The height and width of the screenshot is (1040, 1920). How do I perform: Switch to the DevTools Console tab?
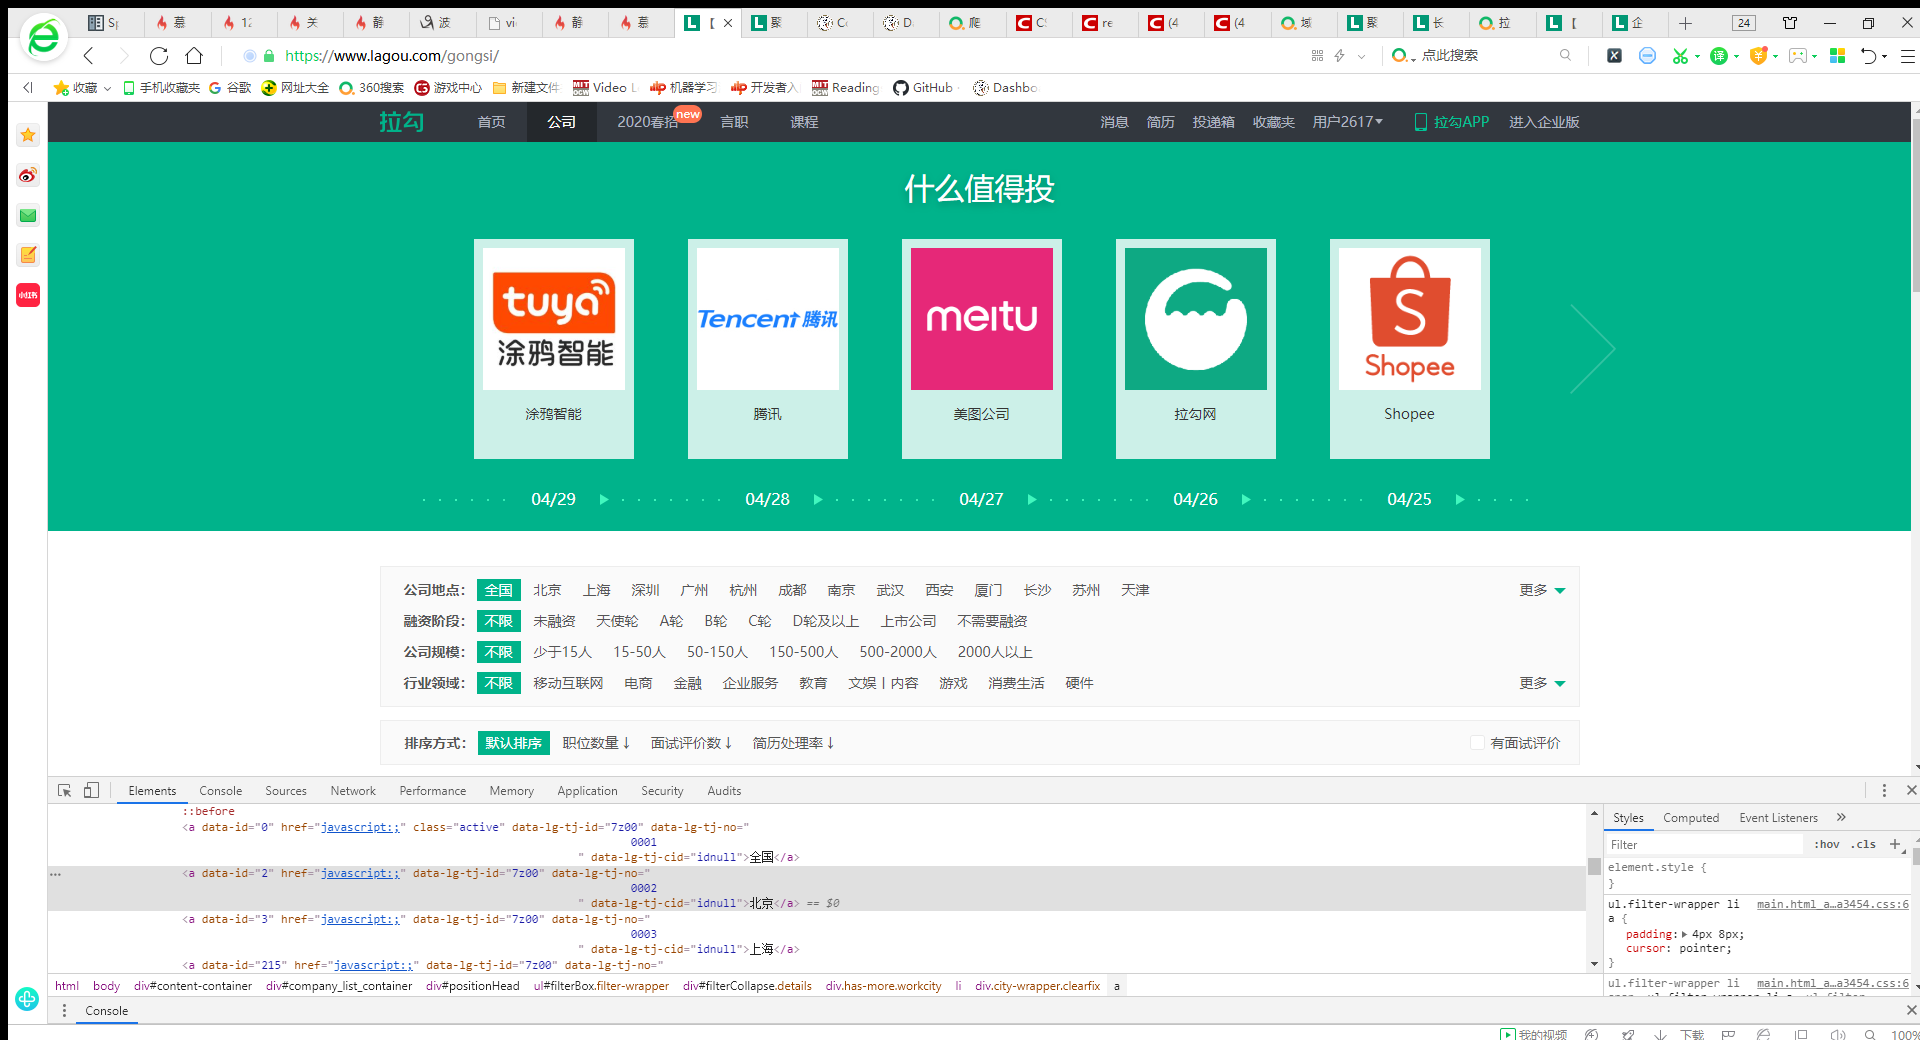coord(220,790)
